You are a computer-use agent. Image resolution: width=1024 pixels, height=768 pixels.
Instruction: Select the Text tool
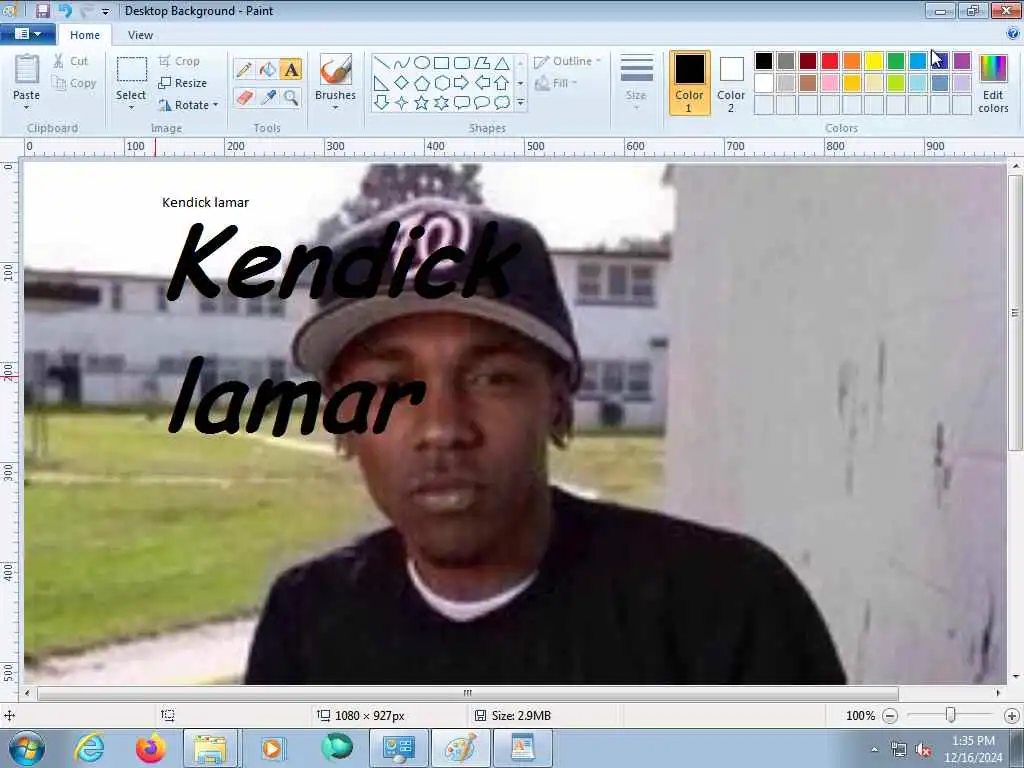tap(291, 69)
